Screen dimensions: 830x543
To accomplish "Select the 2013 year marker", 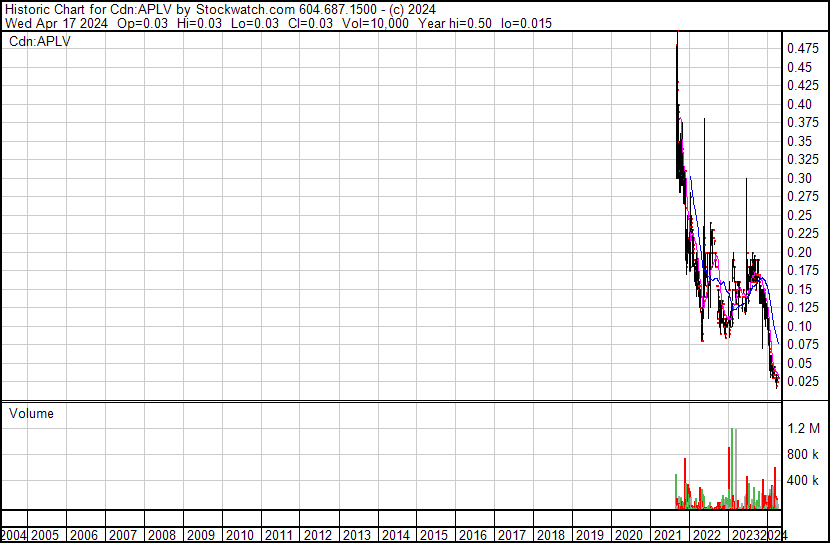I will tap(356, 535).
